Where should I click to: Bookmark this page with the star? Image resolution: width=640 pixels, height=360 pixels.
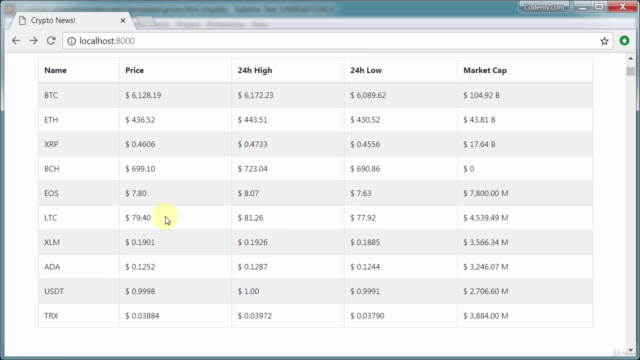(x=604, y=41)
